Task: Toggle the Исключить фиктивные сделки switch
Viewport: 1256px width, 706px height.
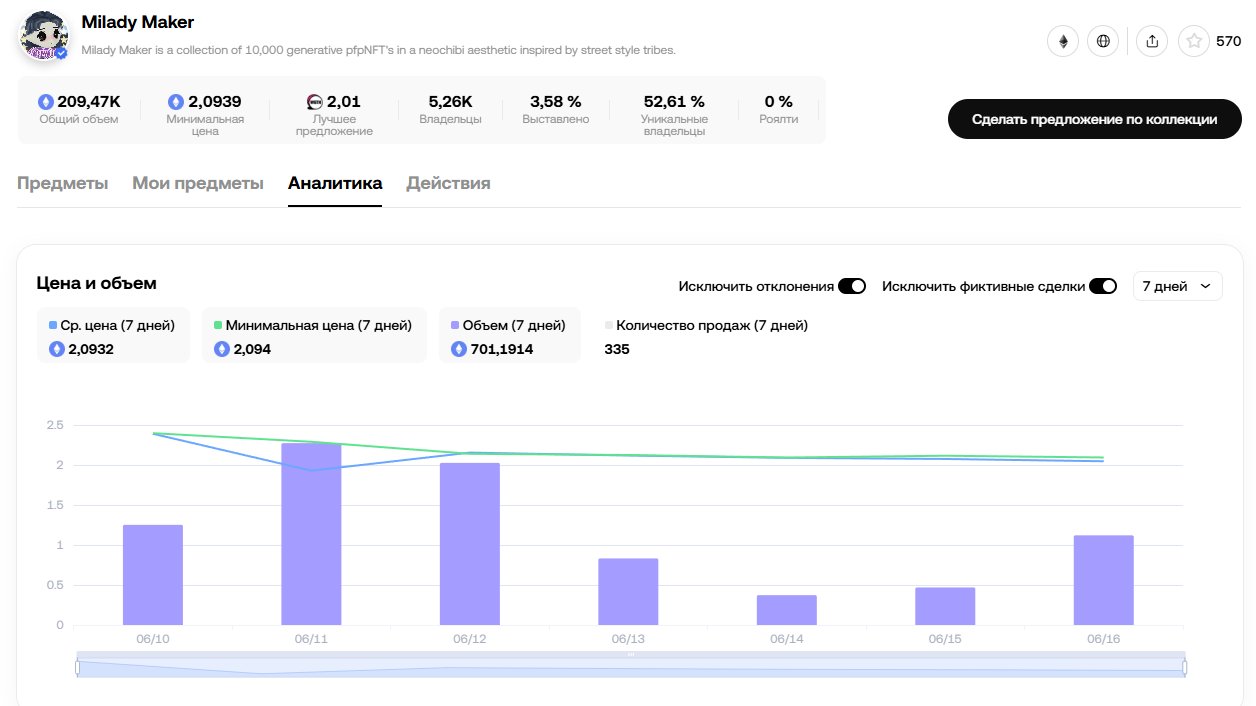Action: 1103,286
